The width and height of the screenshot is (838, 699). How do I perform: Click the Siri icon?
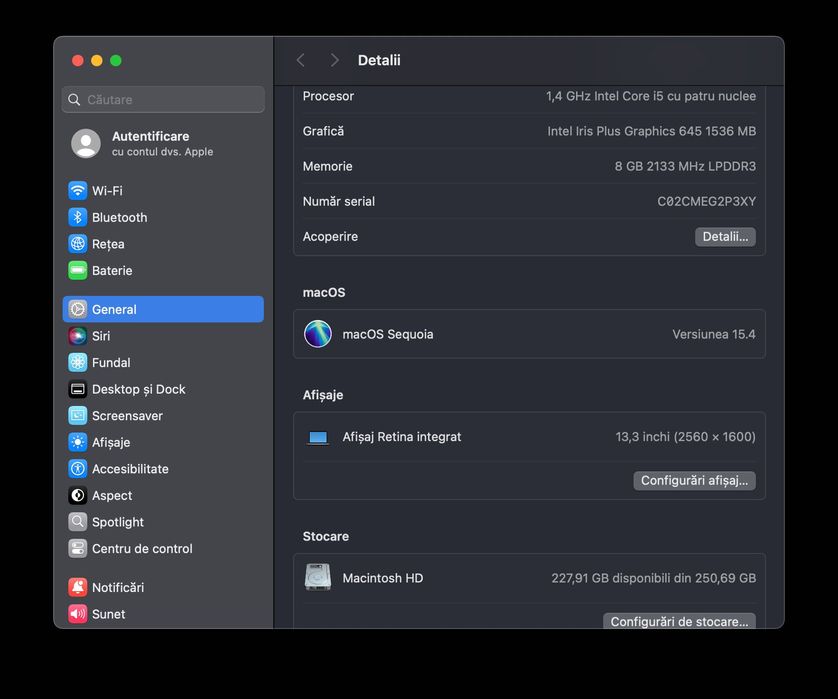[77, 336]
